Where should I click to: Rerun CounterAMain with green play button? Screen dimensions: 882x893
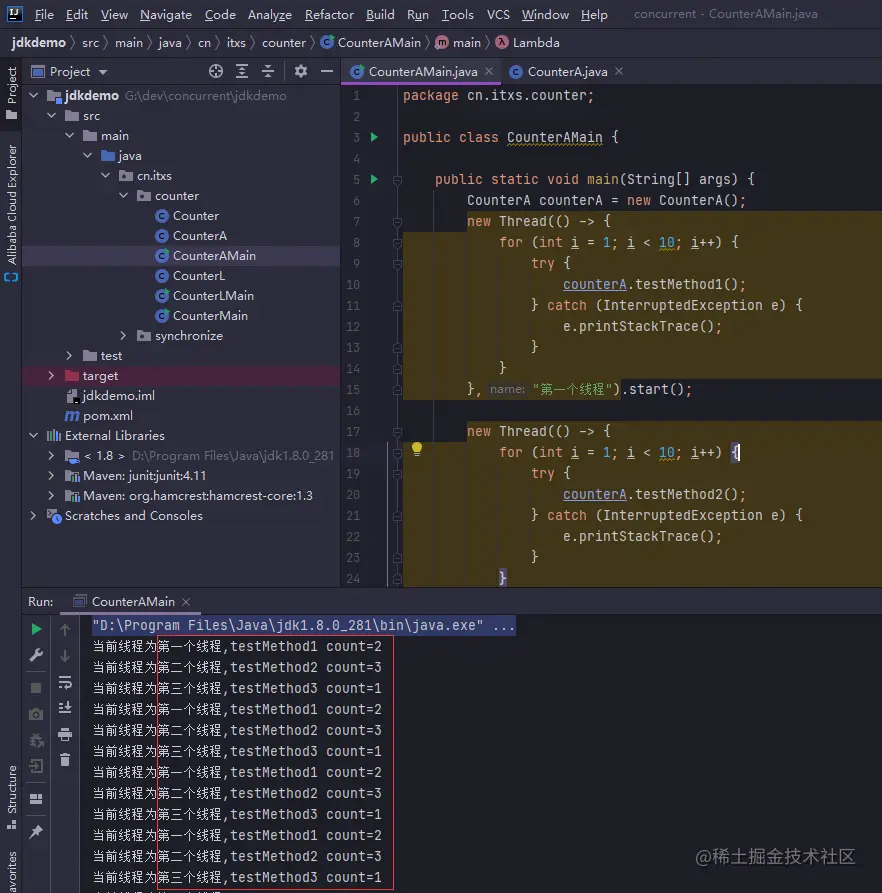(36, 629)
